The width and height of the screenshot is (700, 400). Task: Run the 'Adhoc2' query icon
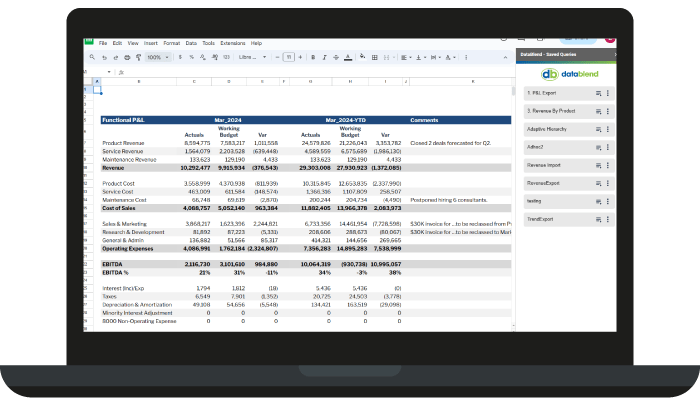[x=598, y=147]
